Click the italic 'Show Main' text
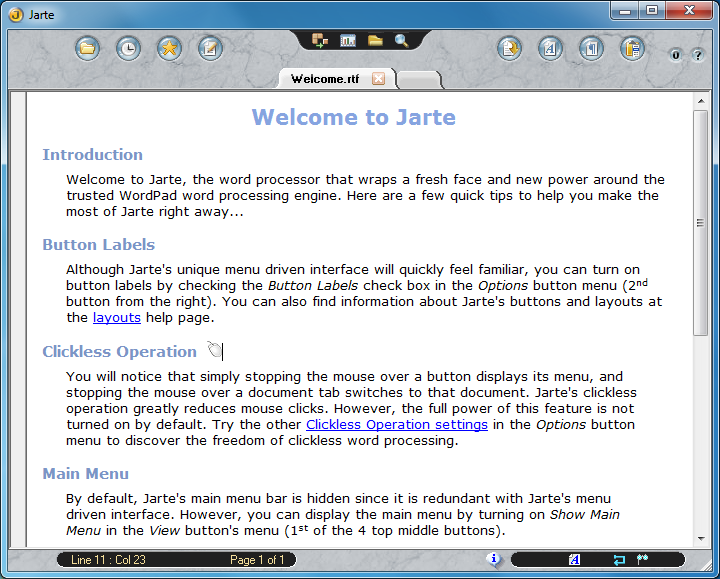 pyautogui.click(x=585, y=514)
